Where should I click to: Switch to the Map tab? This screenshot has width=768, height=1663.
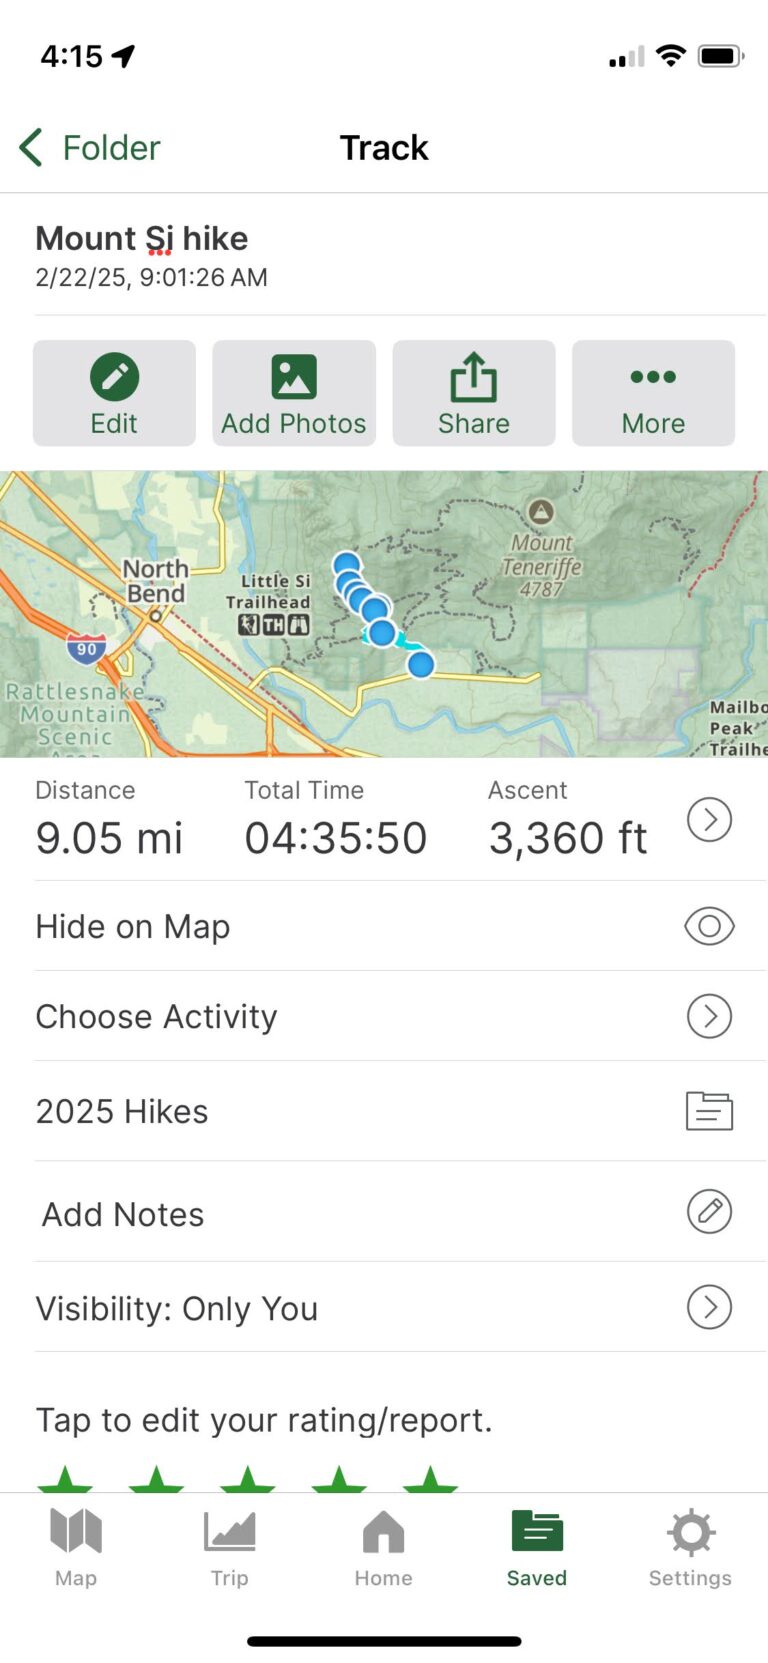[76, 1548]
